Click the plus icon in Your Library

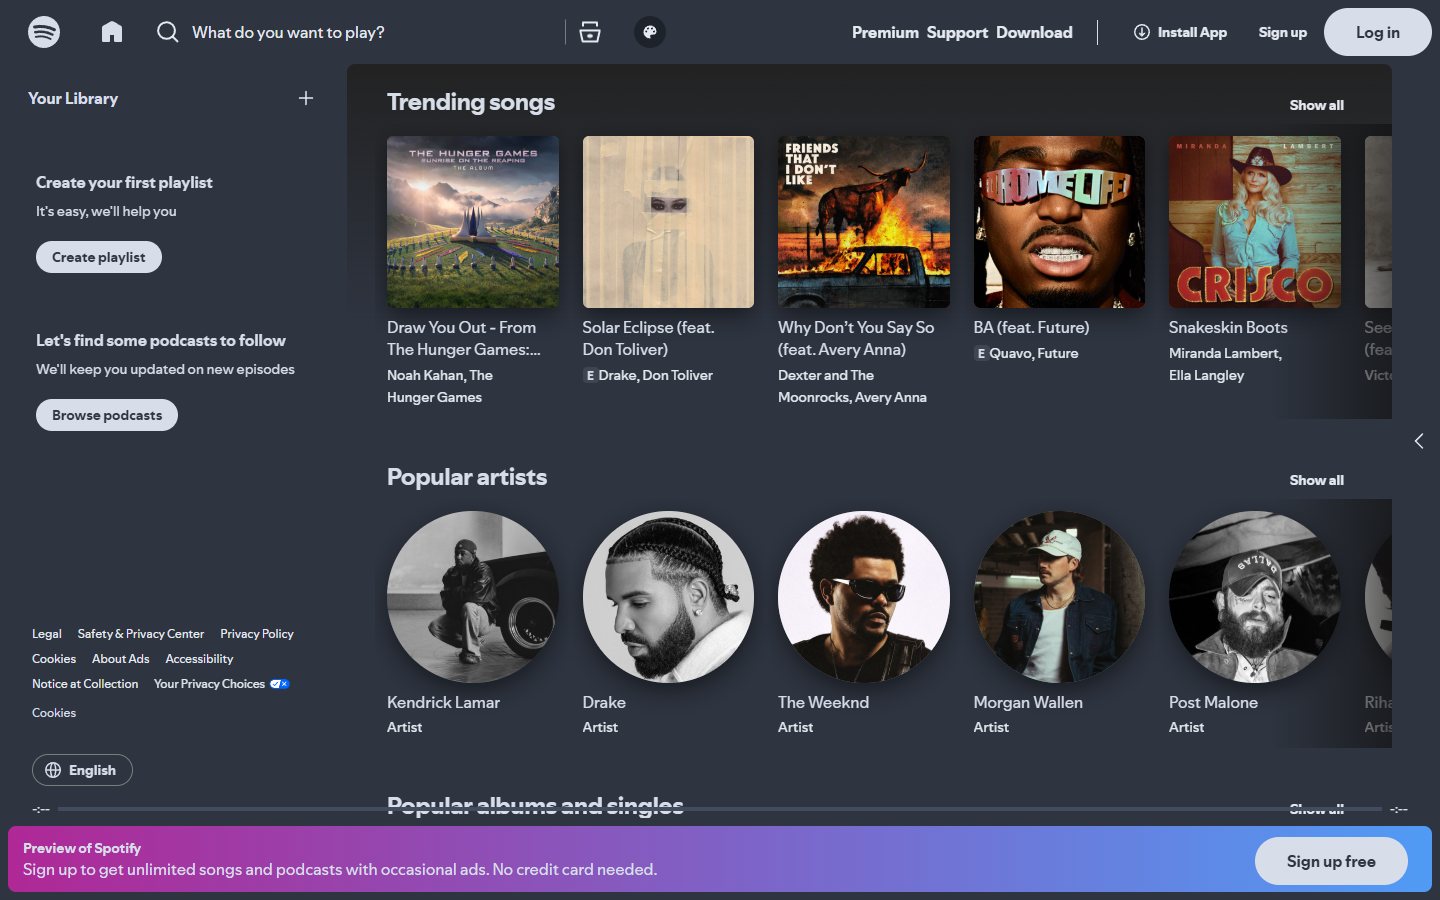pos(306,98)
